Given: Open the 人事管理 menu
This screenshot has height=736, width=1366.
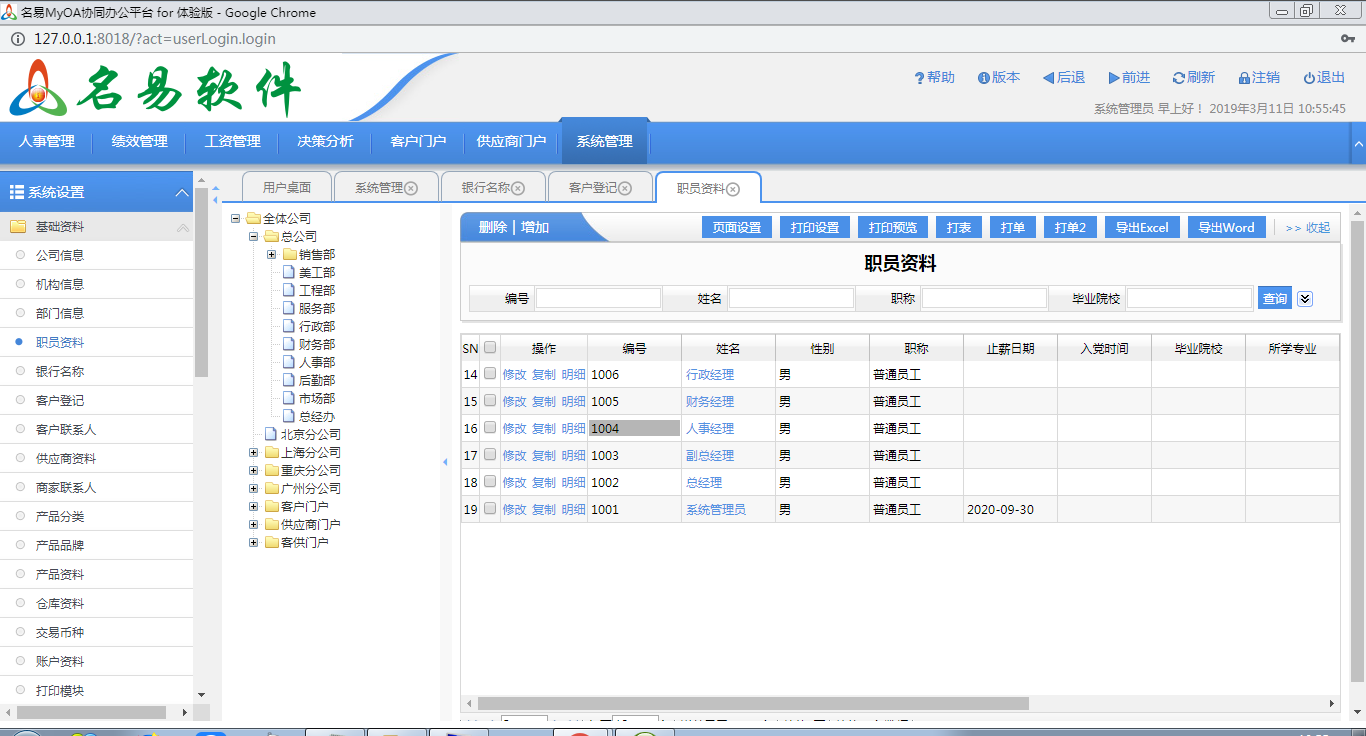Looking at the screenshot, I should tap(46, 142).
